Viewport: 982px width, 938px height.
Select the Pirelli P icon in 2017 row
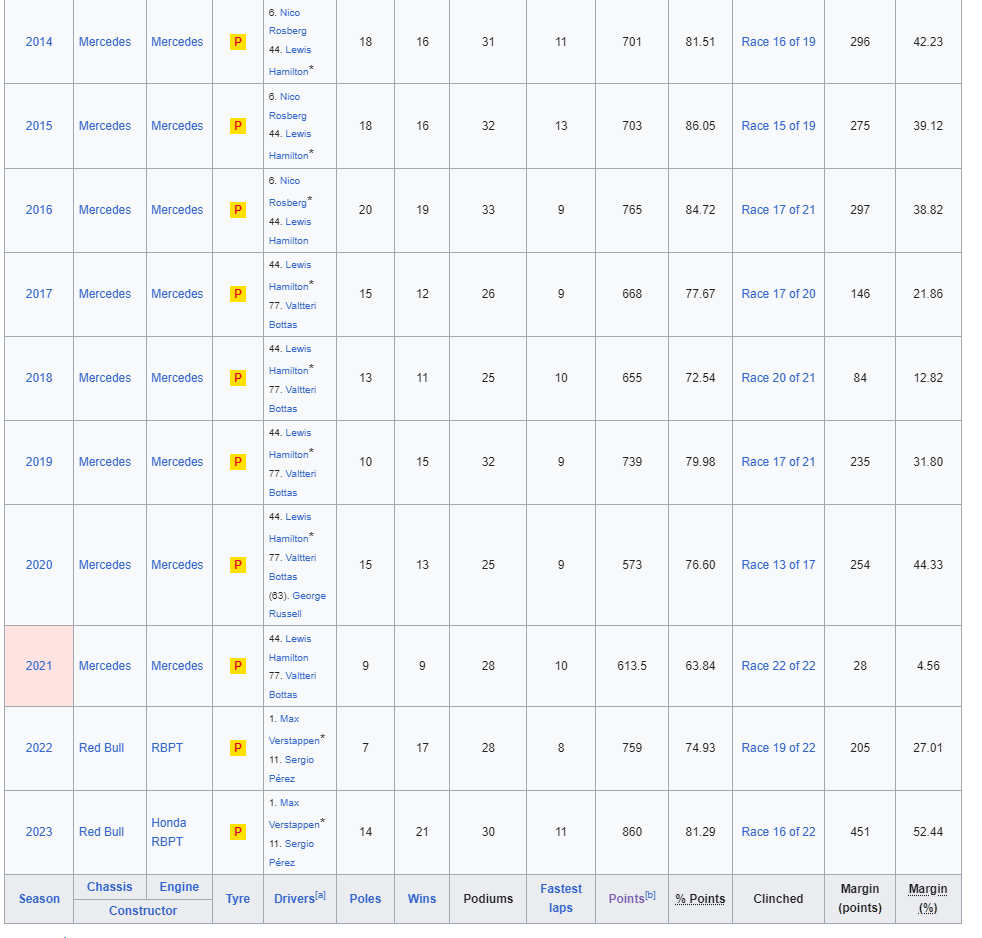pyautogui.click(x=238, y=294)
